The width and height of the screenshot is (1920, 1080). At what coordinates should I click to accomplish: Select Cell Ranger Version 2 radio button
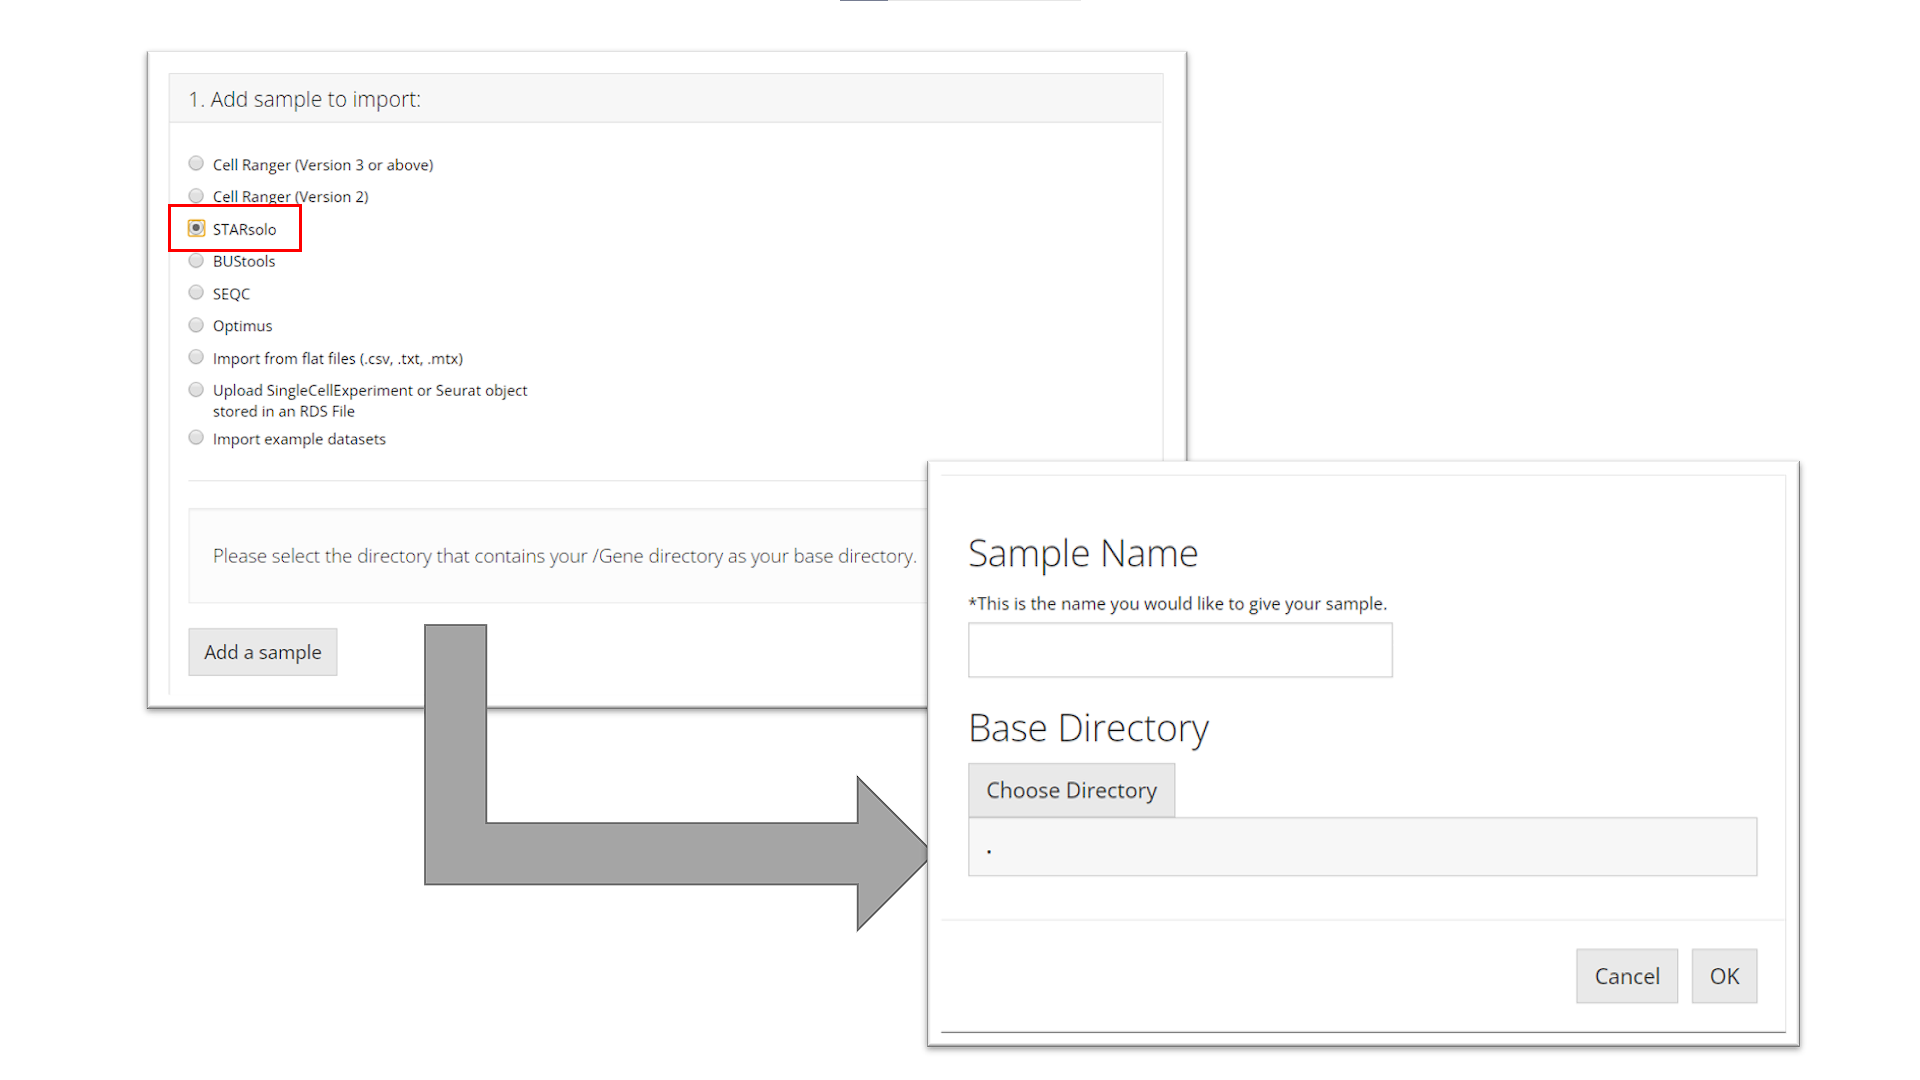[x=196, y=196]
